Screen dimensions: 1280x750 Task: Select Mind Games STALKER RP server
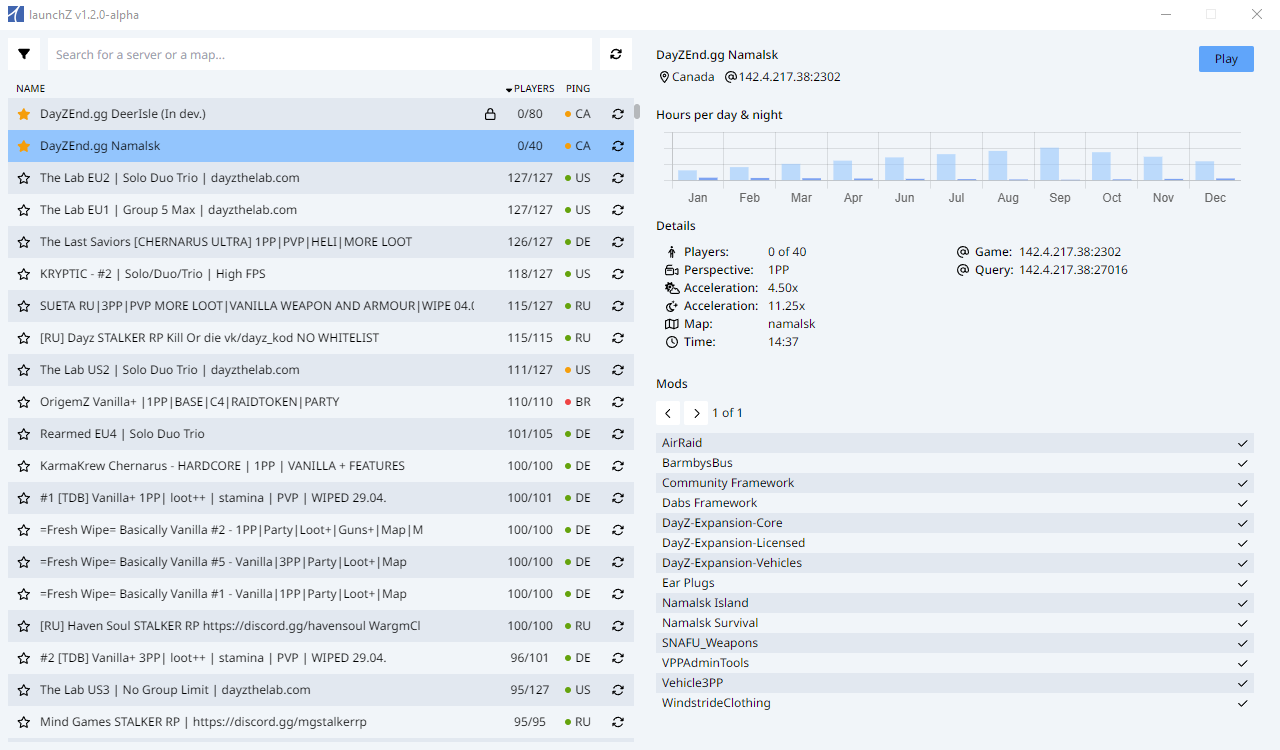pos(320,722)
